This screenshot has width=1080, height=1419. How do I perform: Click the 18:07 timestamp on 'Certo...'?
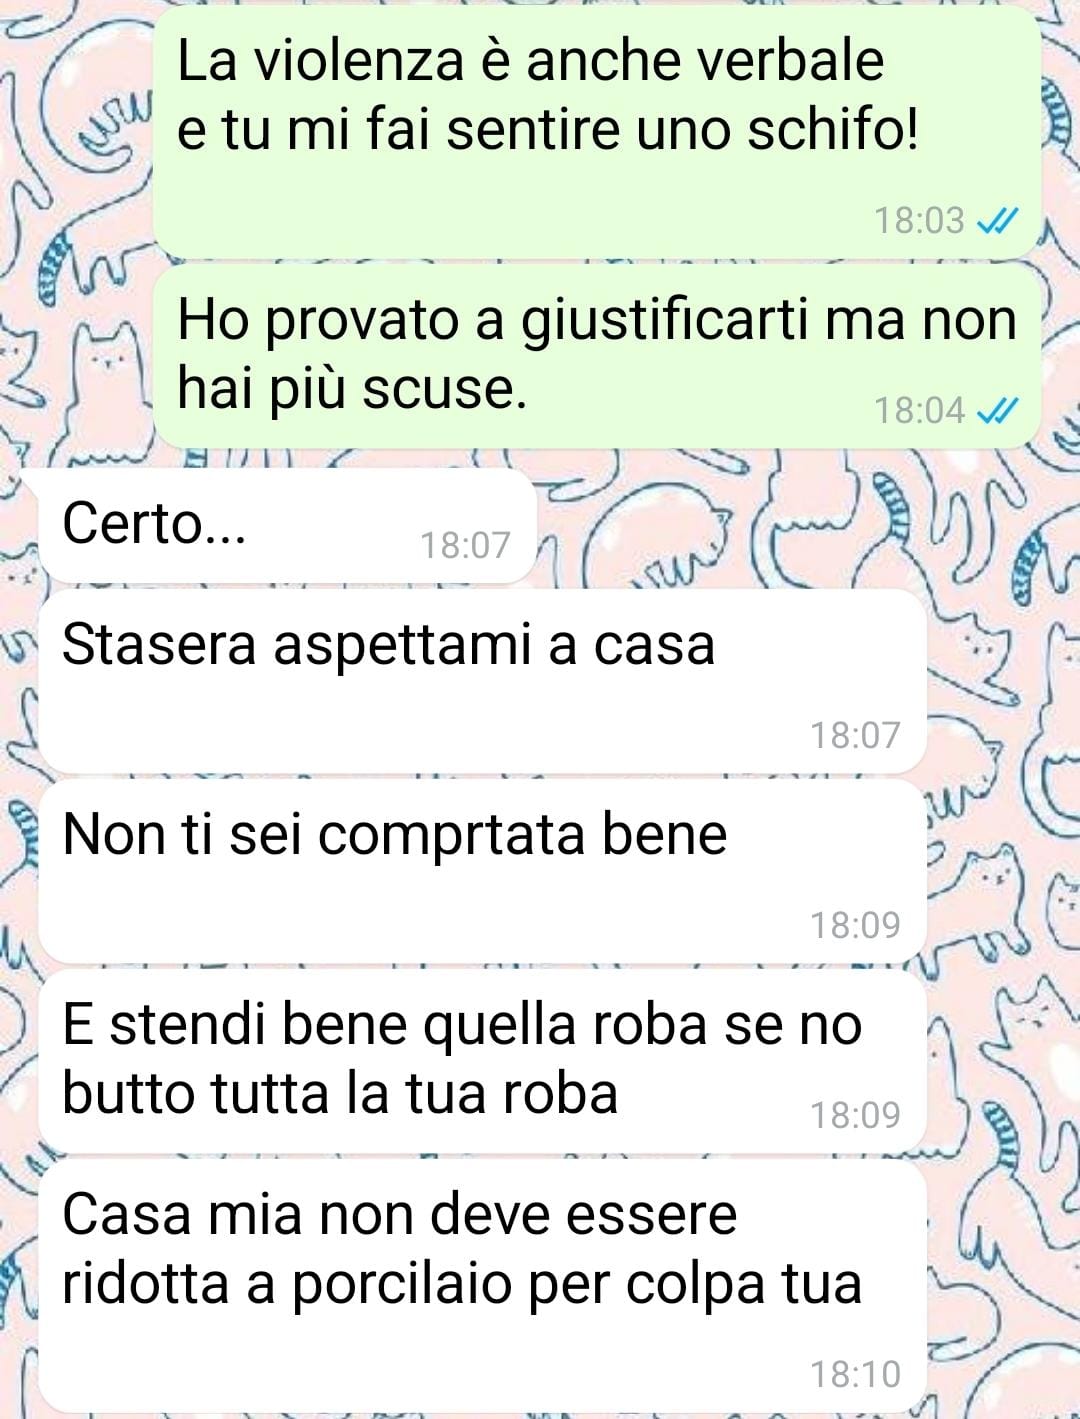pos(465,545)
